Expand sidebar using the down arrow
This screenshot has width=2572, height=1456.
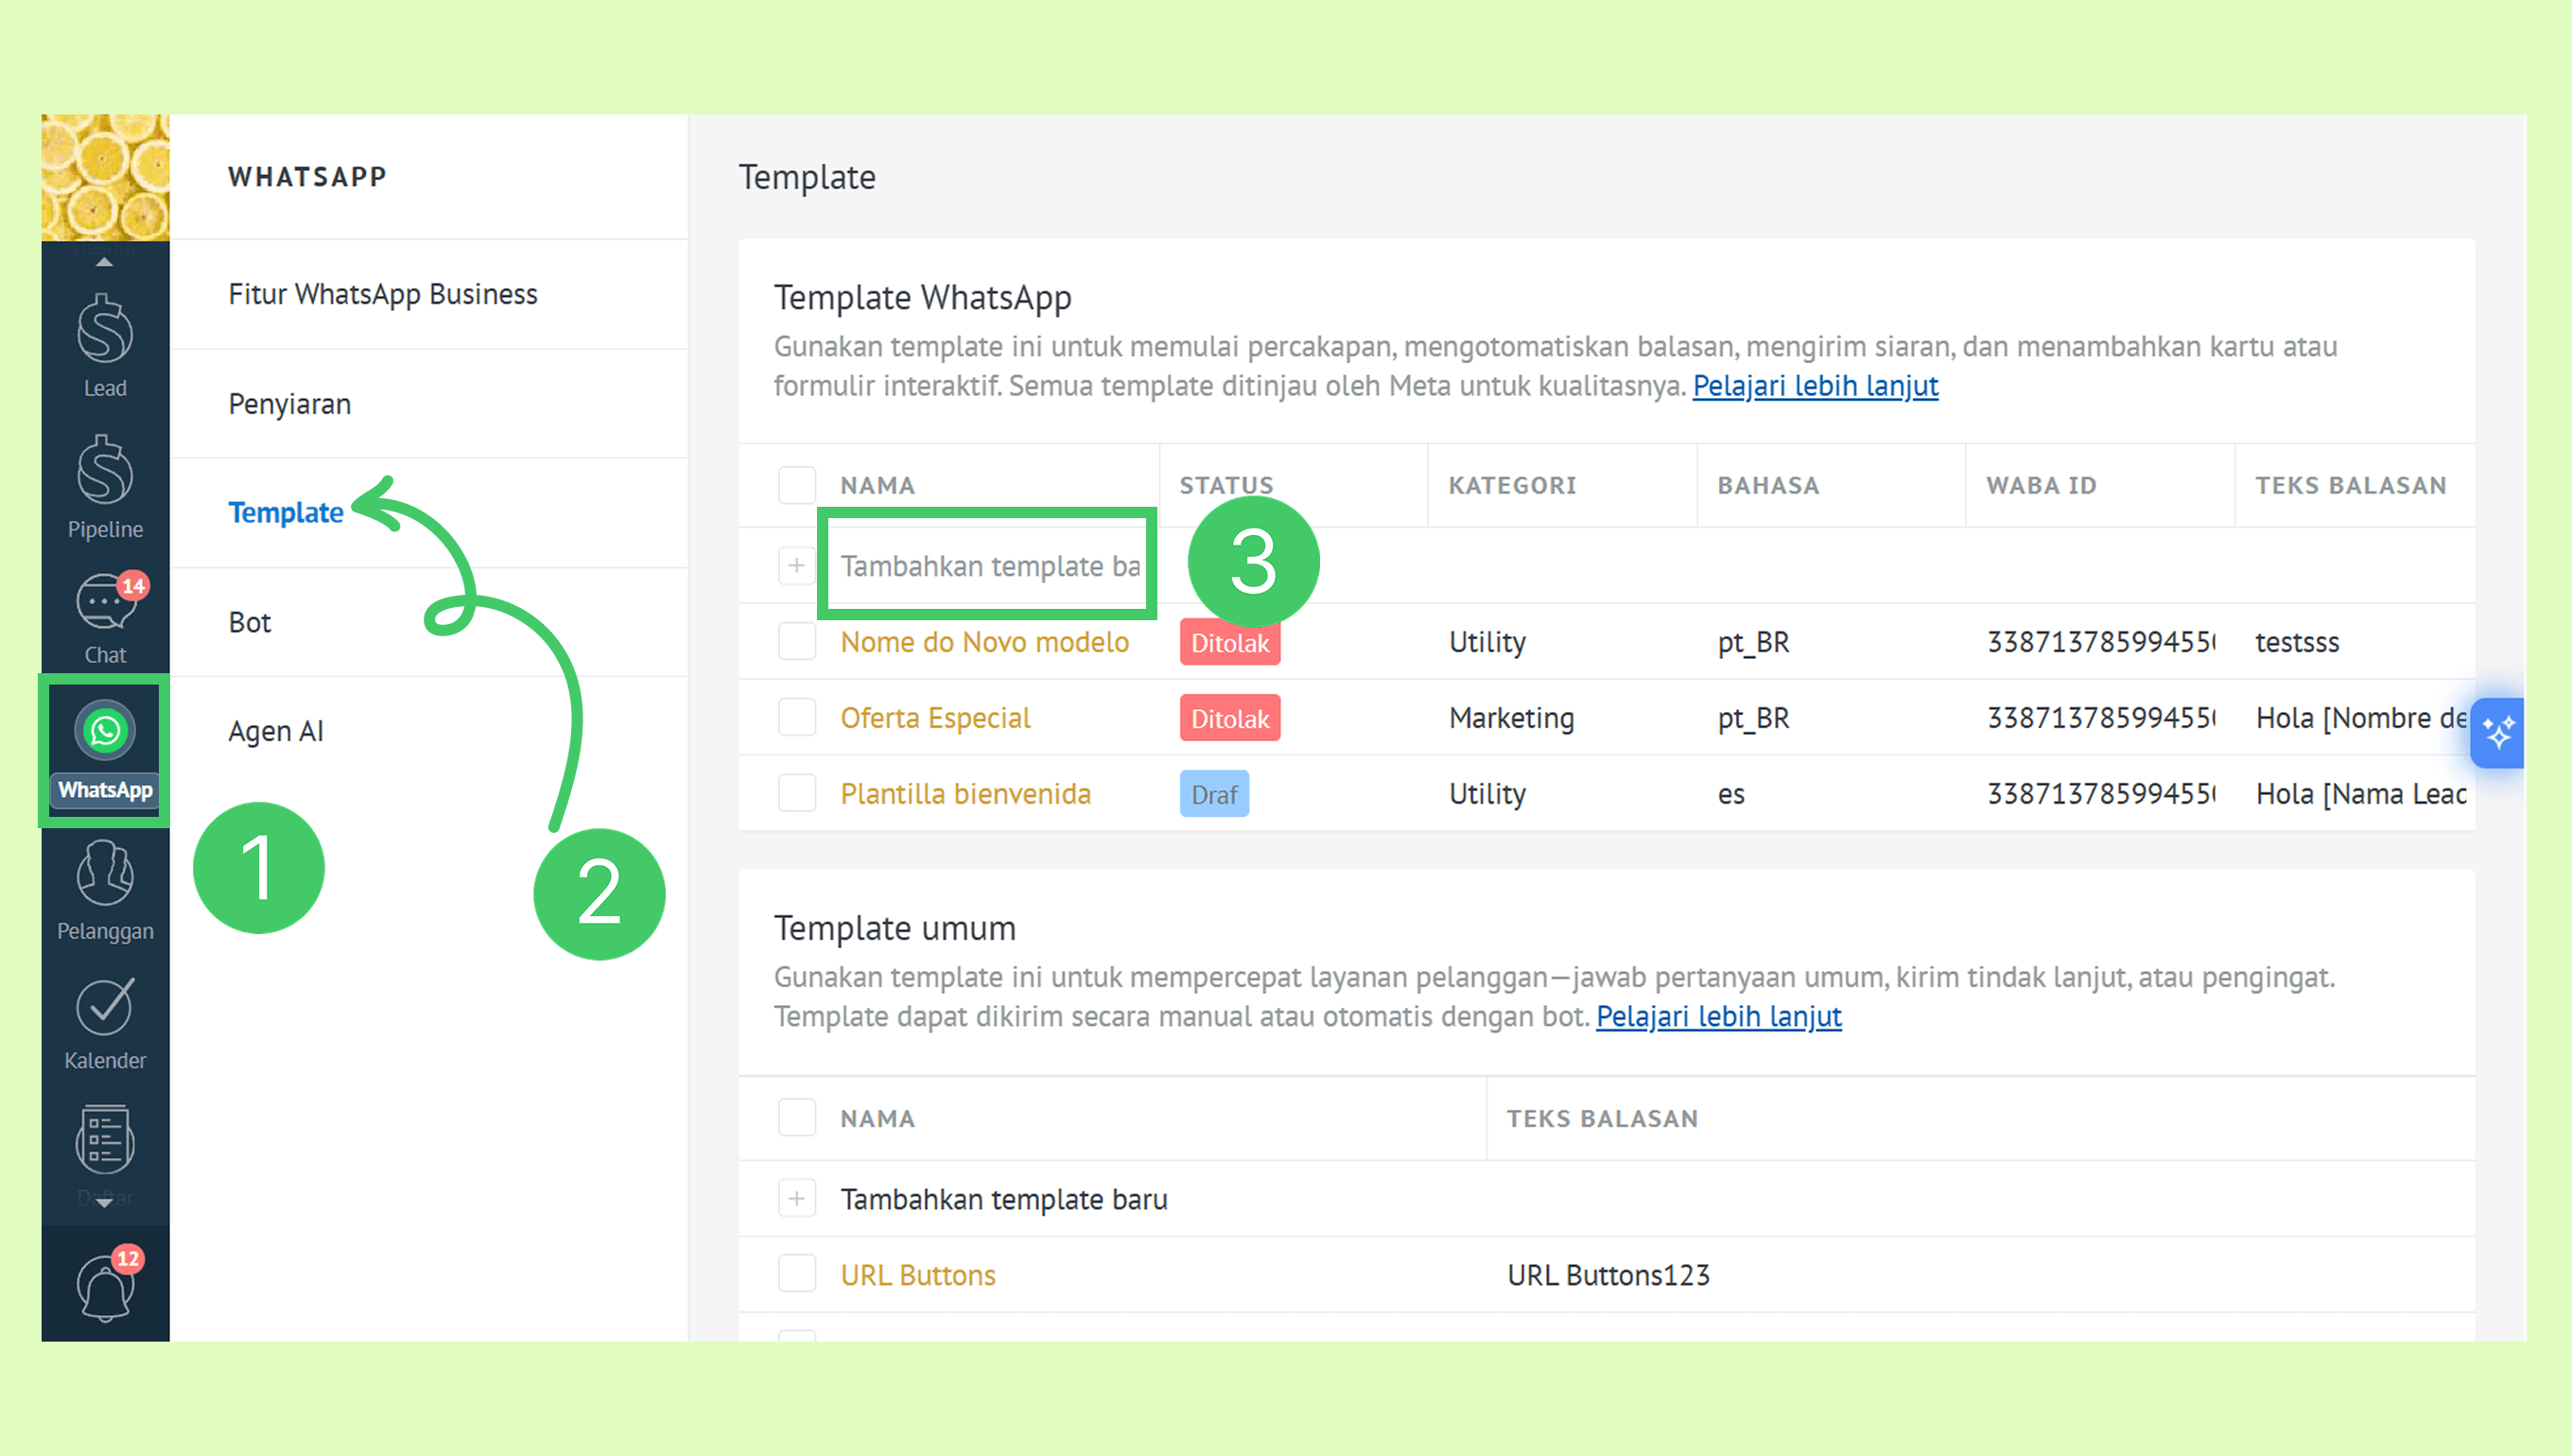coord(104,1203)
